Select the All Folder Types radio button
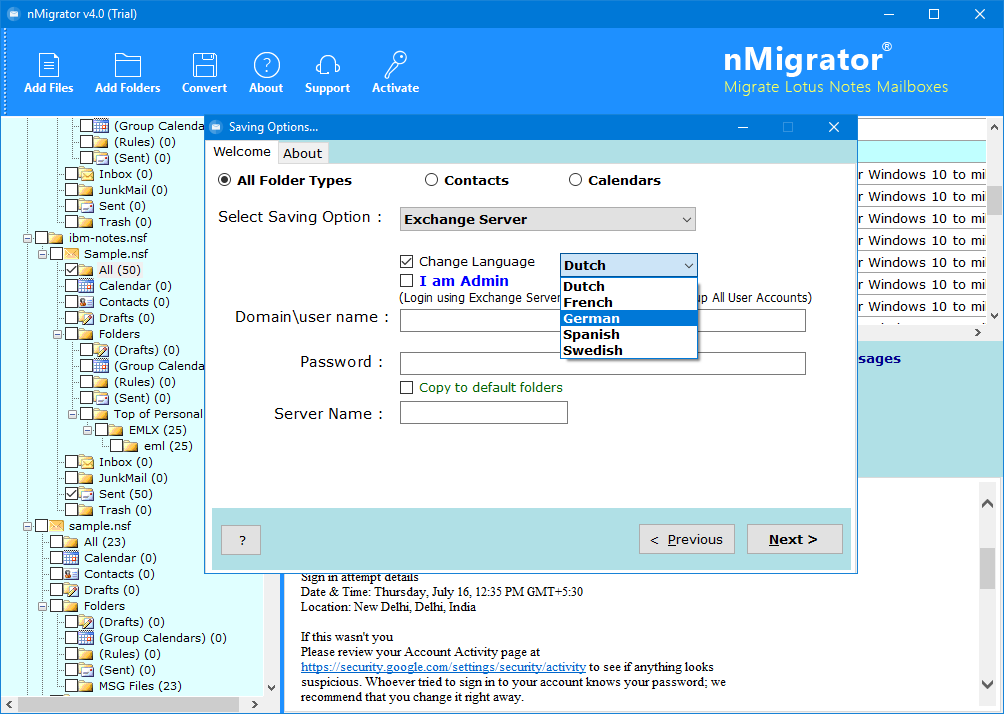This screenshot has height=714, width=1004. 224,180
